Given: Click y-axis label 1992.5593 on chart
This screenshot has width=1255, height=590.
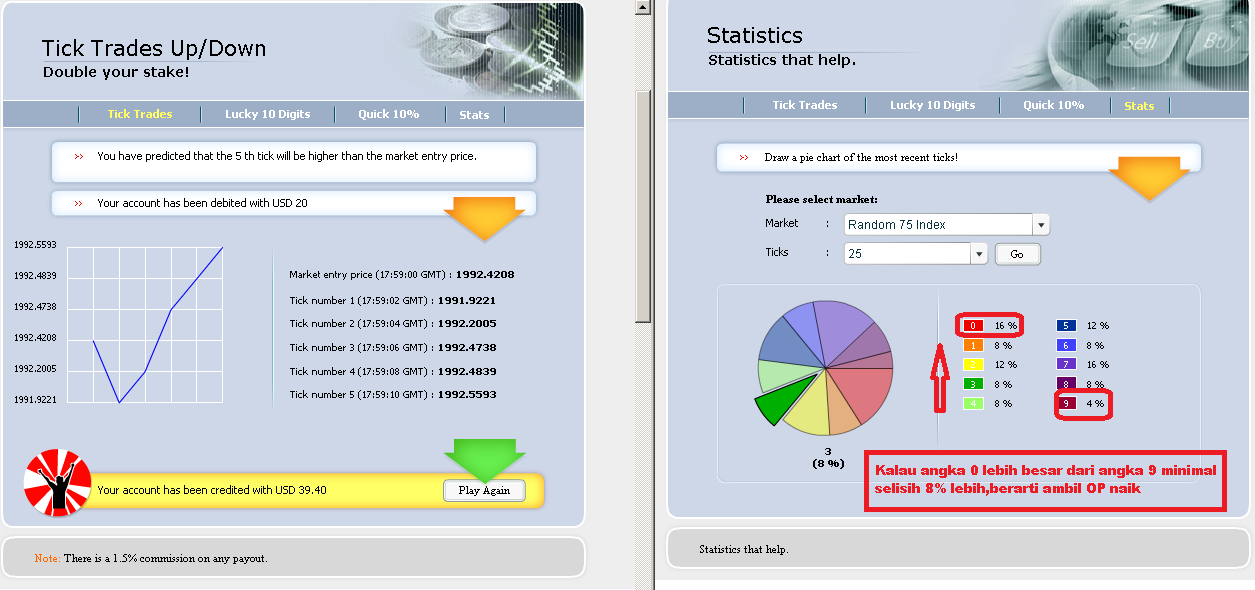Looking at the screenshot, I should 35,245.
